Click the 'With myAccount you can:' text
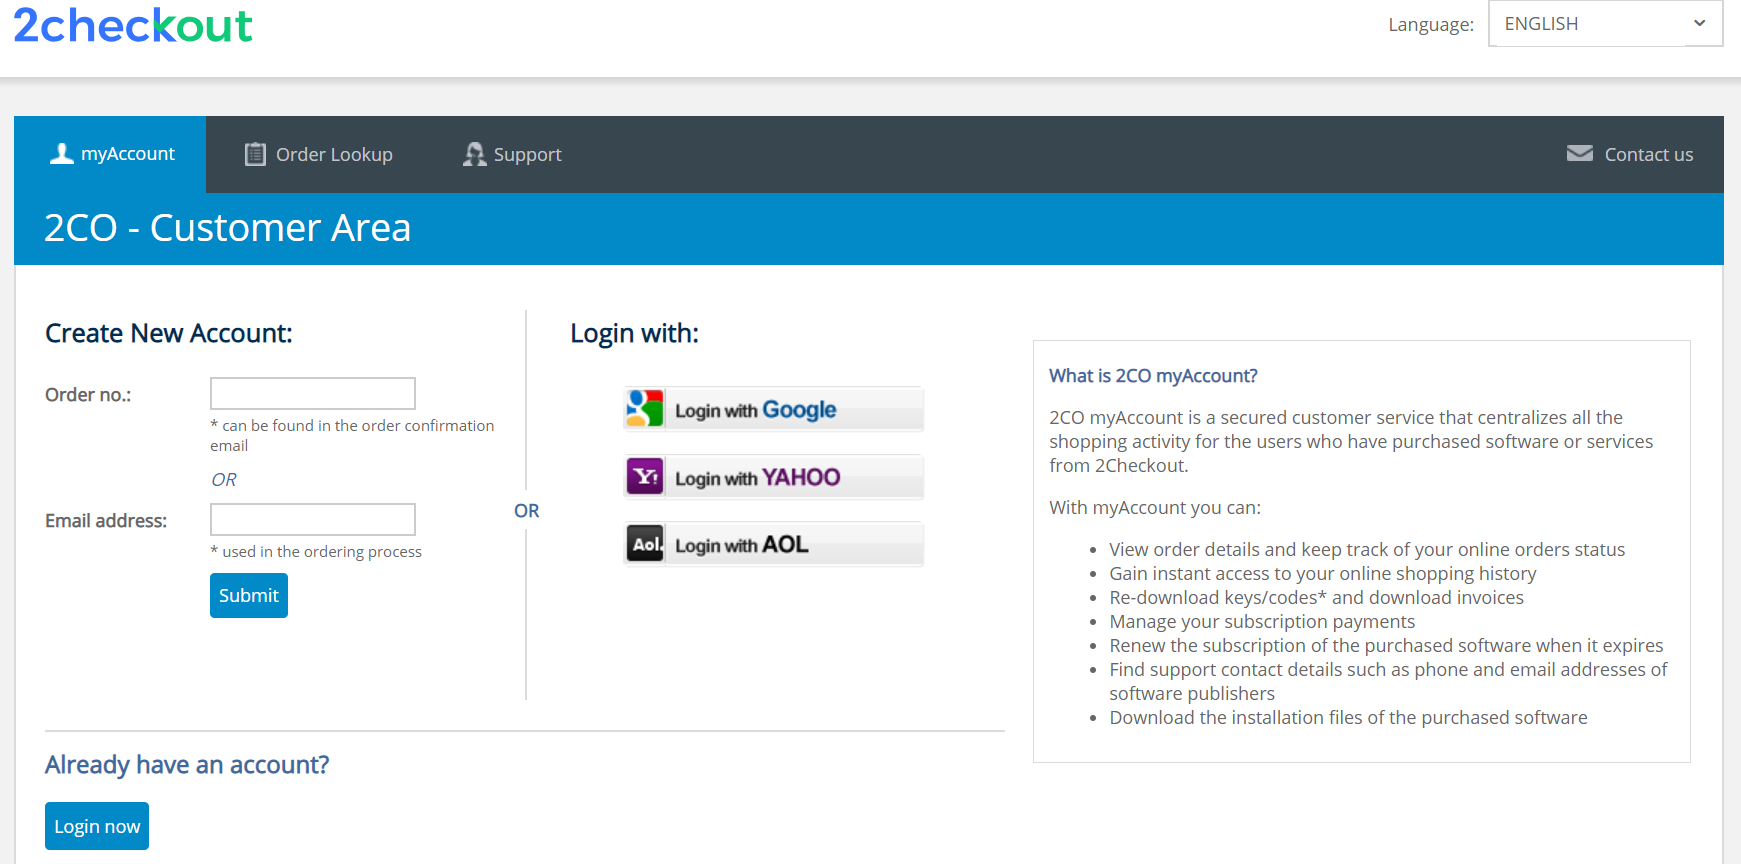 pos(1155,508)
